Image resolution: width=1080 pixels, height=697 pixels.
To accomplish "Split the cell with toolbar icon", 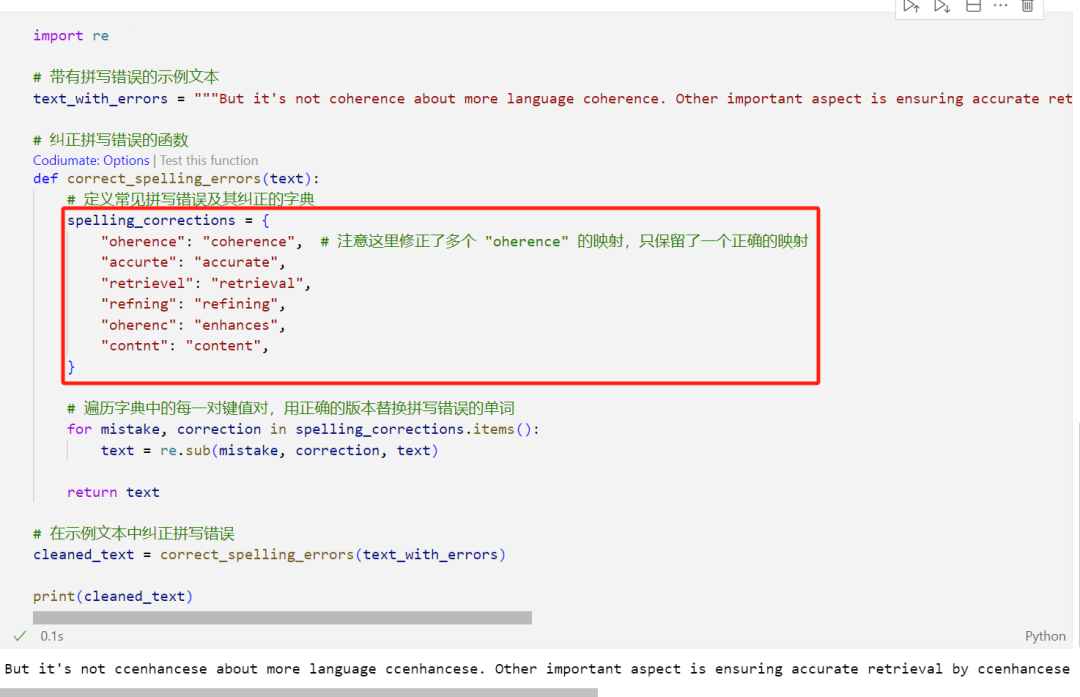I will click(x=973, y=6).
